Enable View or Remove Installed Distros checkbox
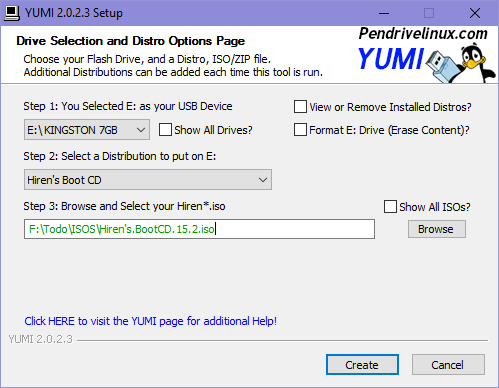Viewport: 499px width, 388px height. (300, 107)
